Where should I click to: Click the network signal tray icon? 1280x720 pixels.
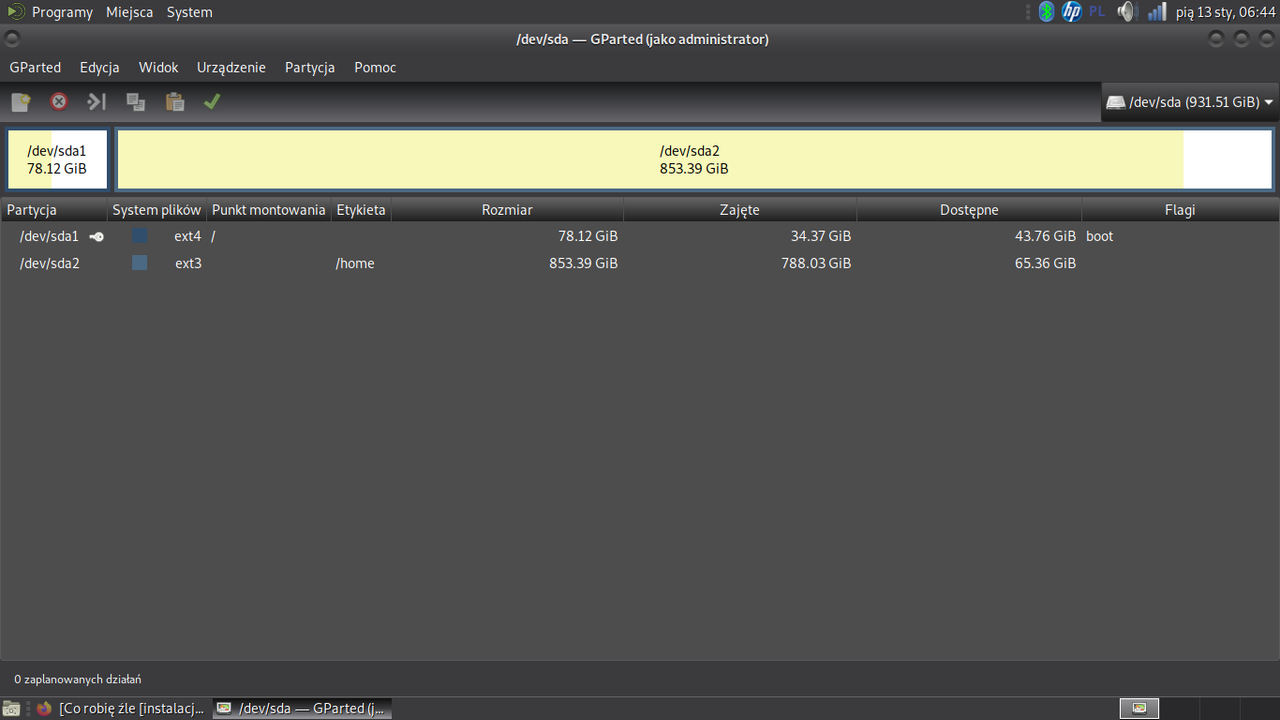coord(1157,12)
